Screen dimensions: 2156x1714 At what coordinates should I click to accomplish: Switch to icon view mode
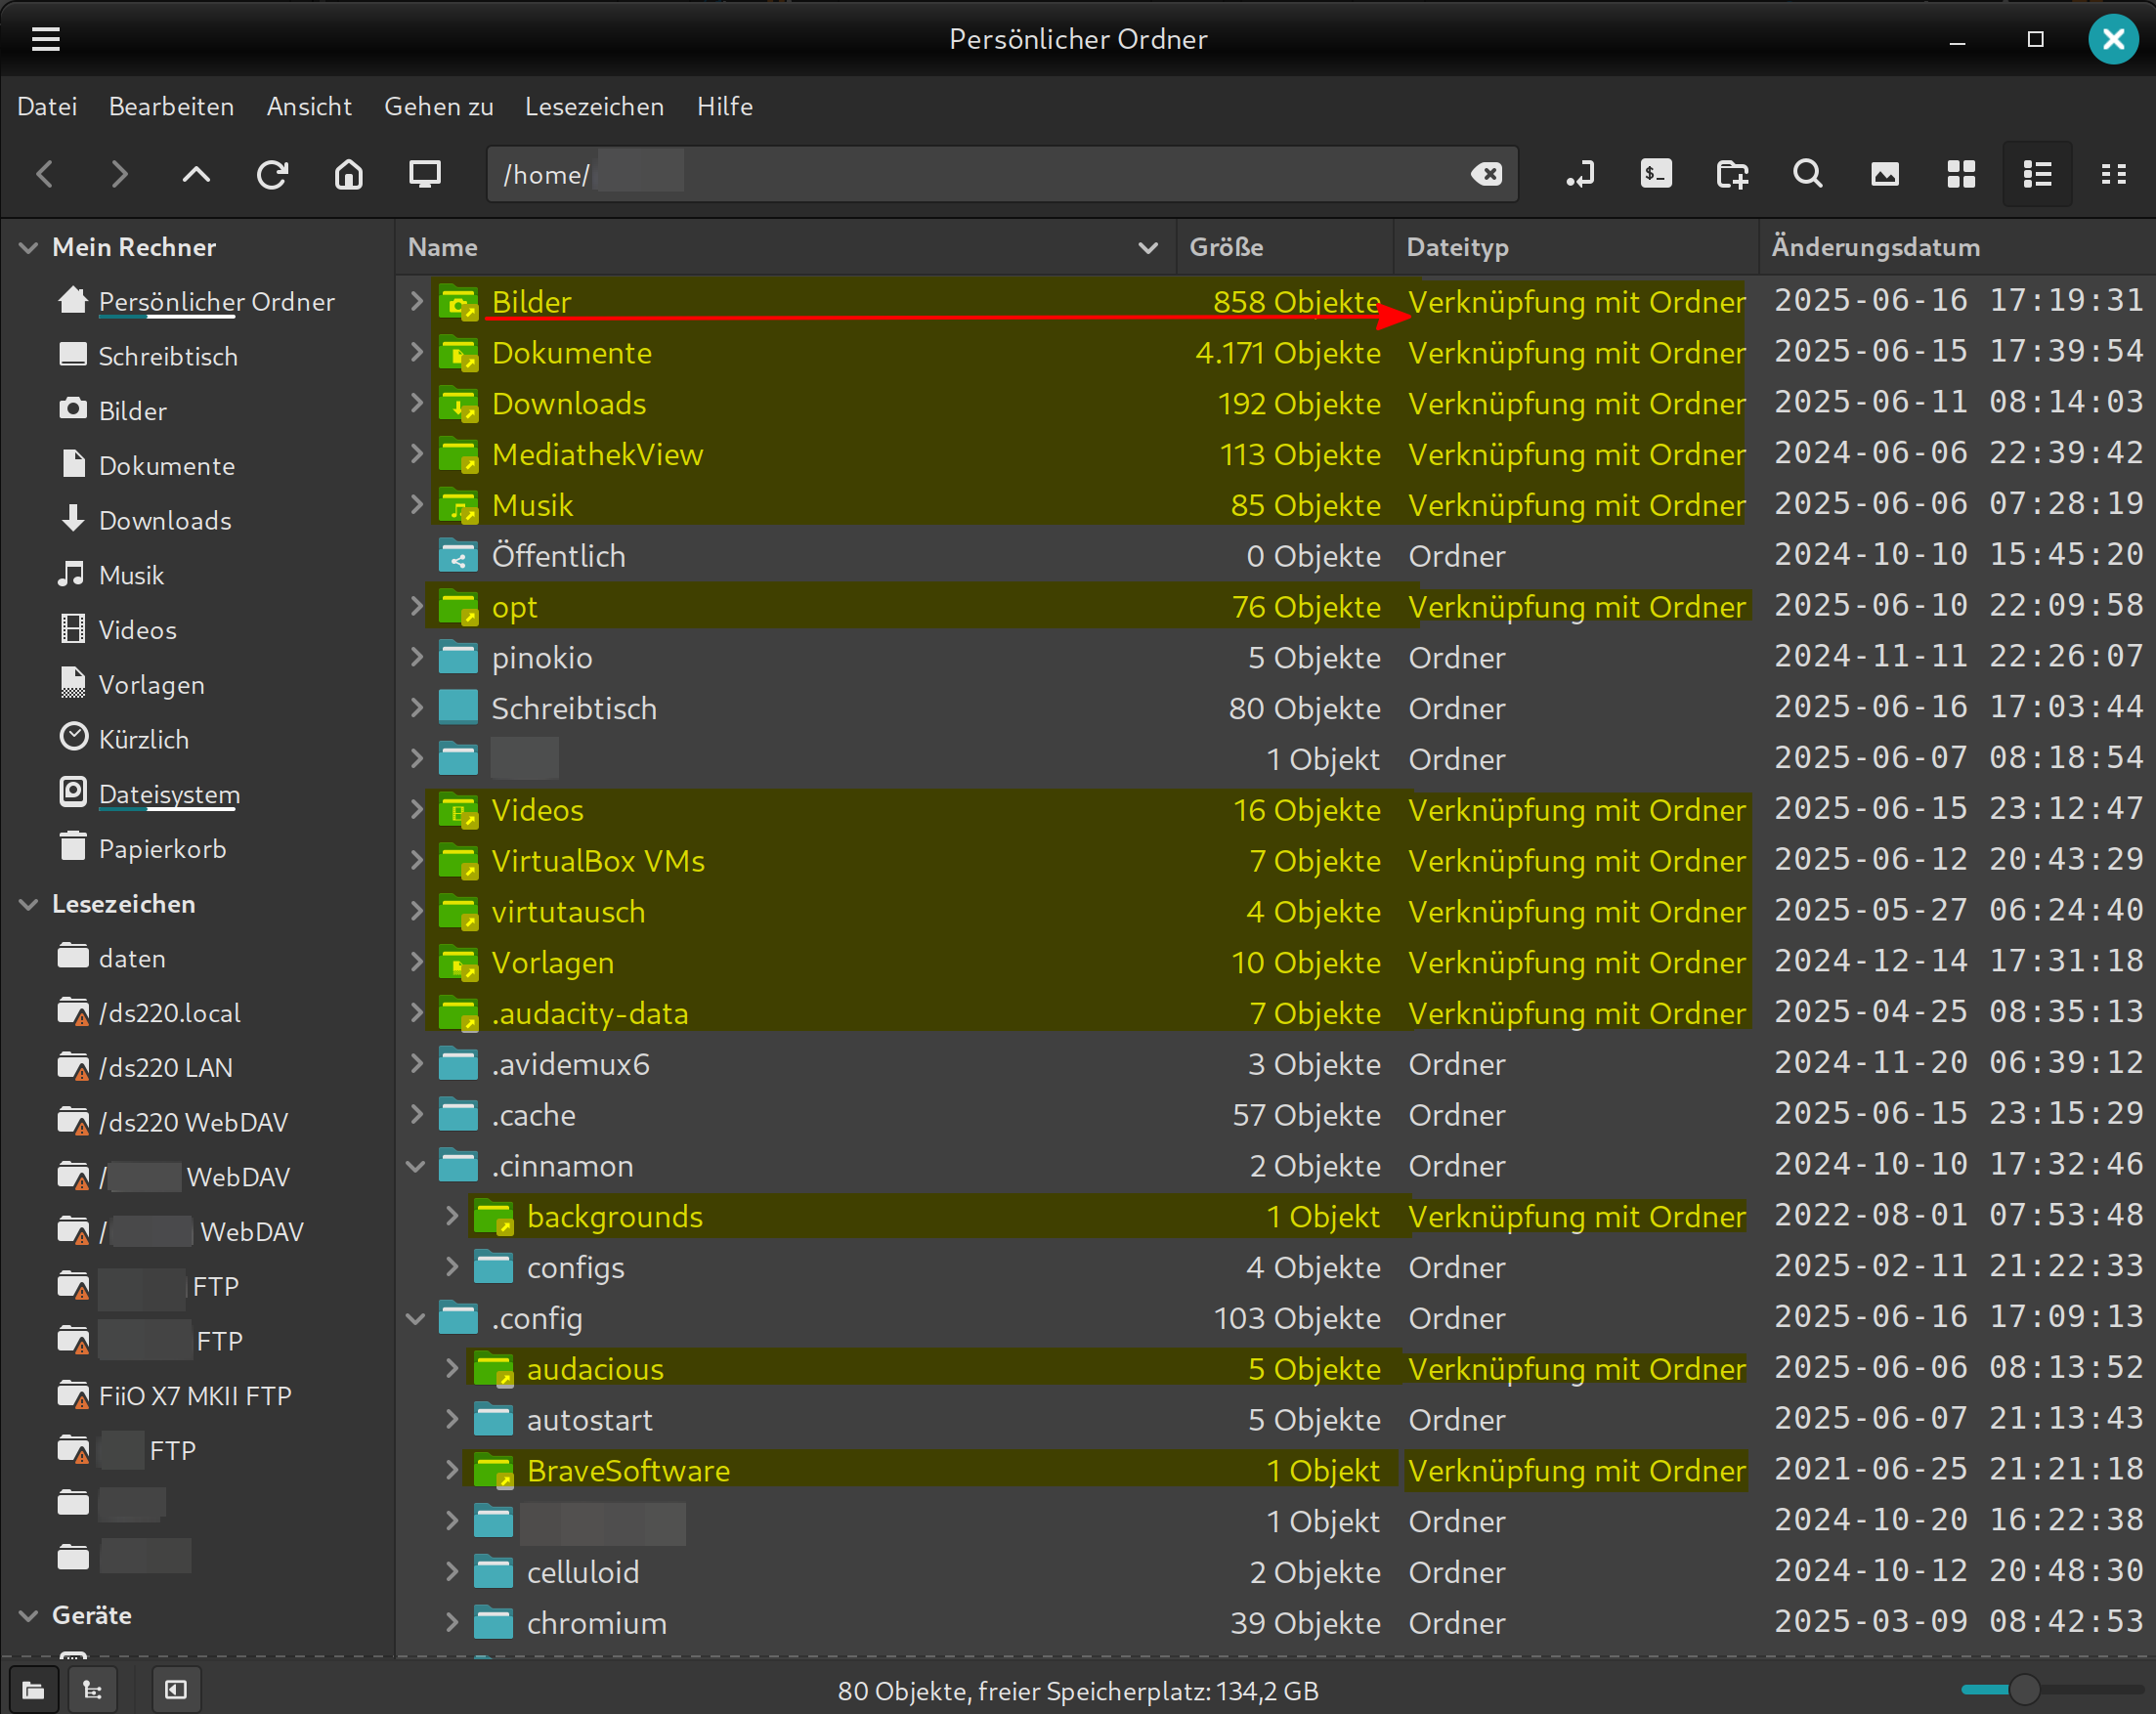1961,174
